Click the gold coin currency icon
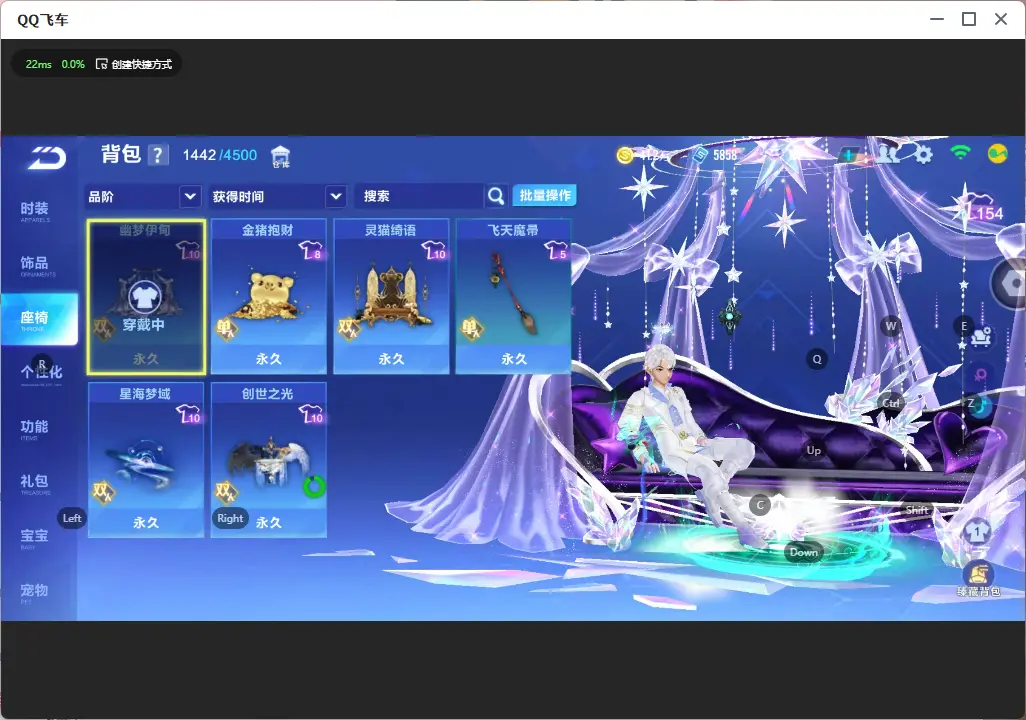The image size is (1026, 720). 626,155
